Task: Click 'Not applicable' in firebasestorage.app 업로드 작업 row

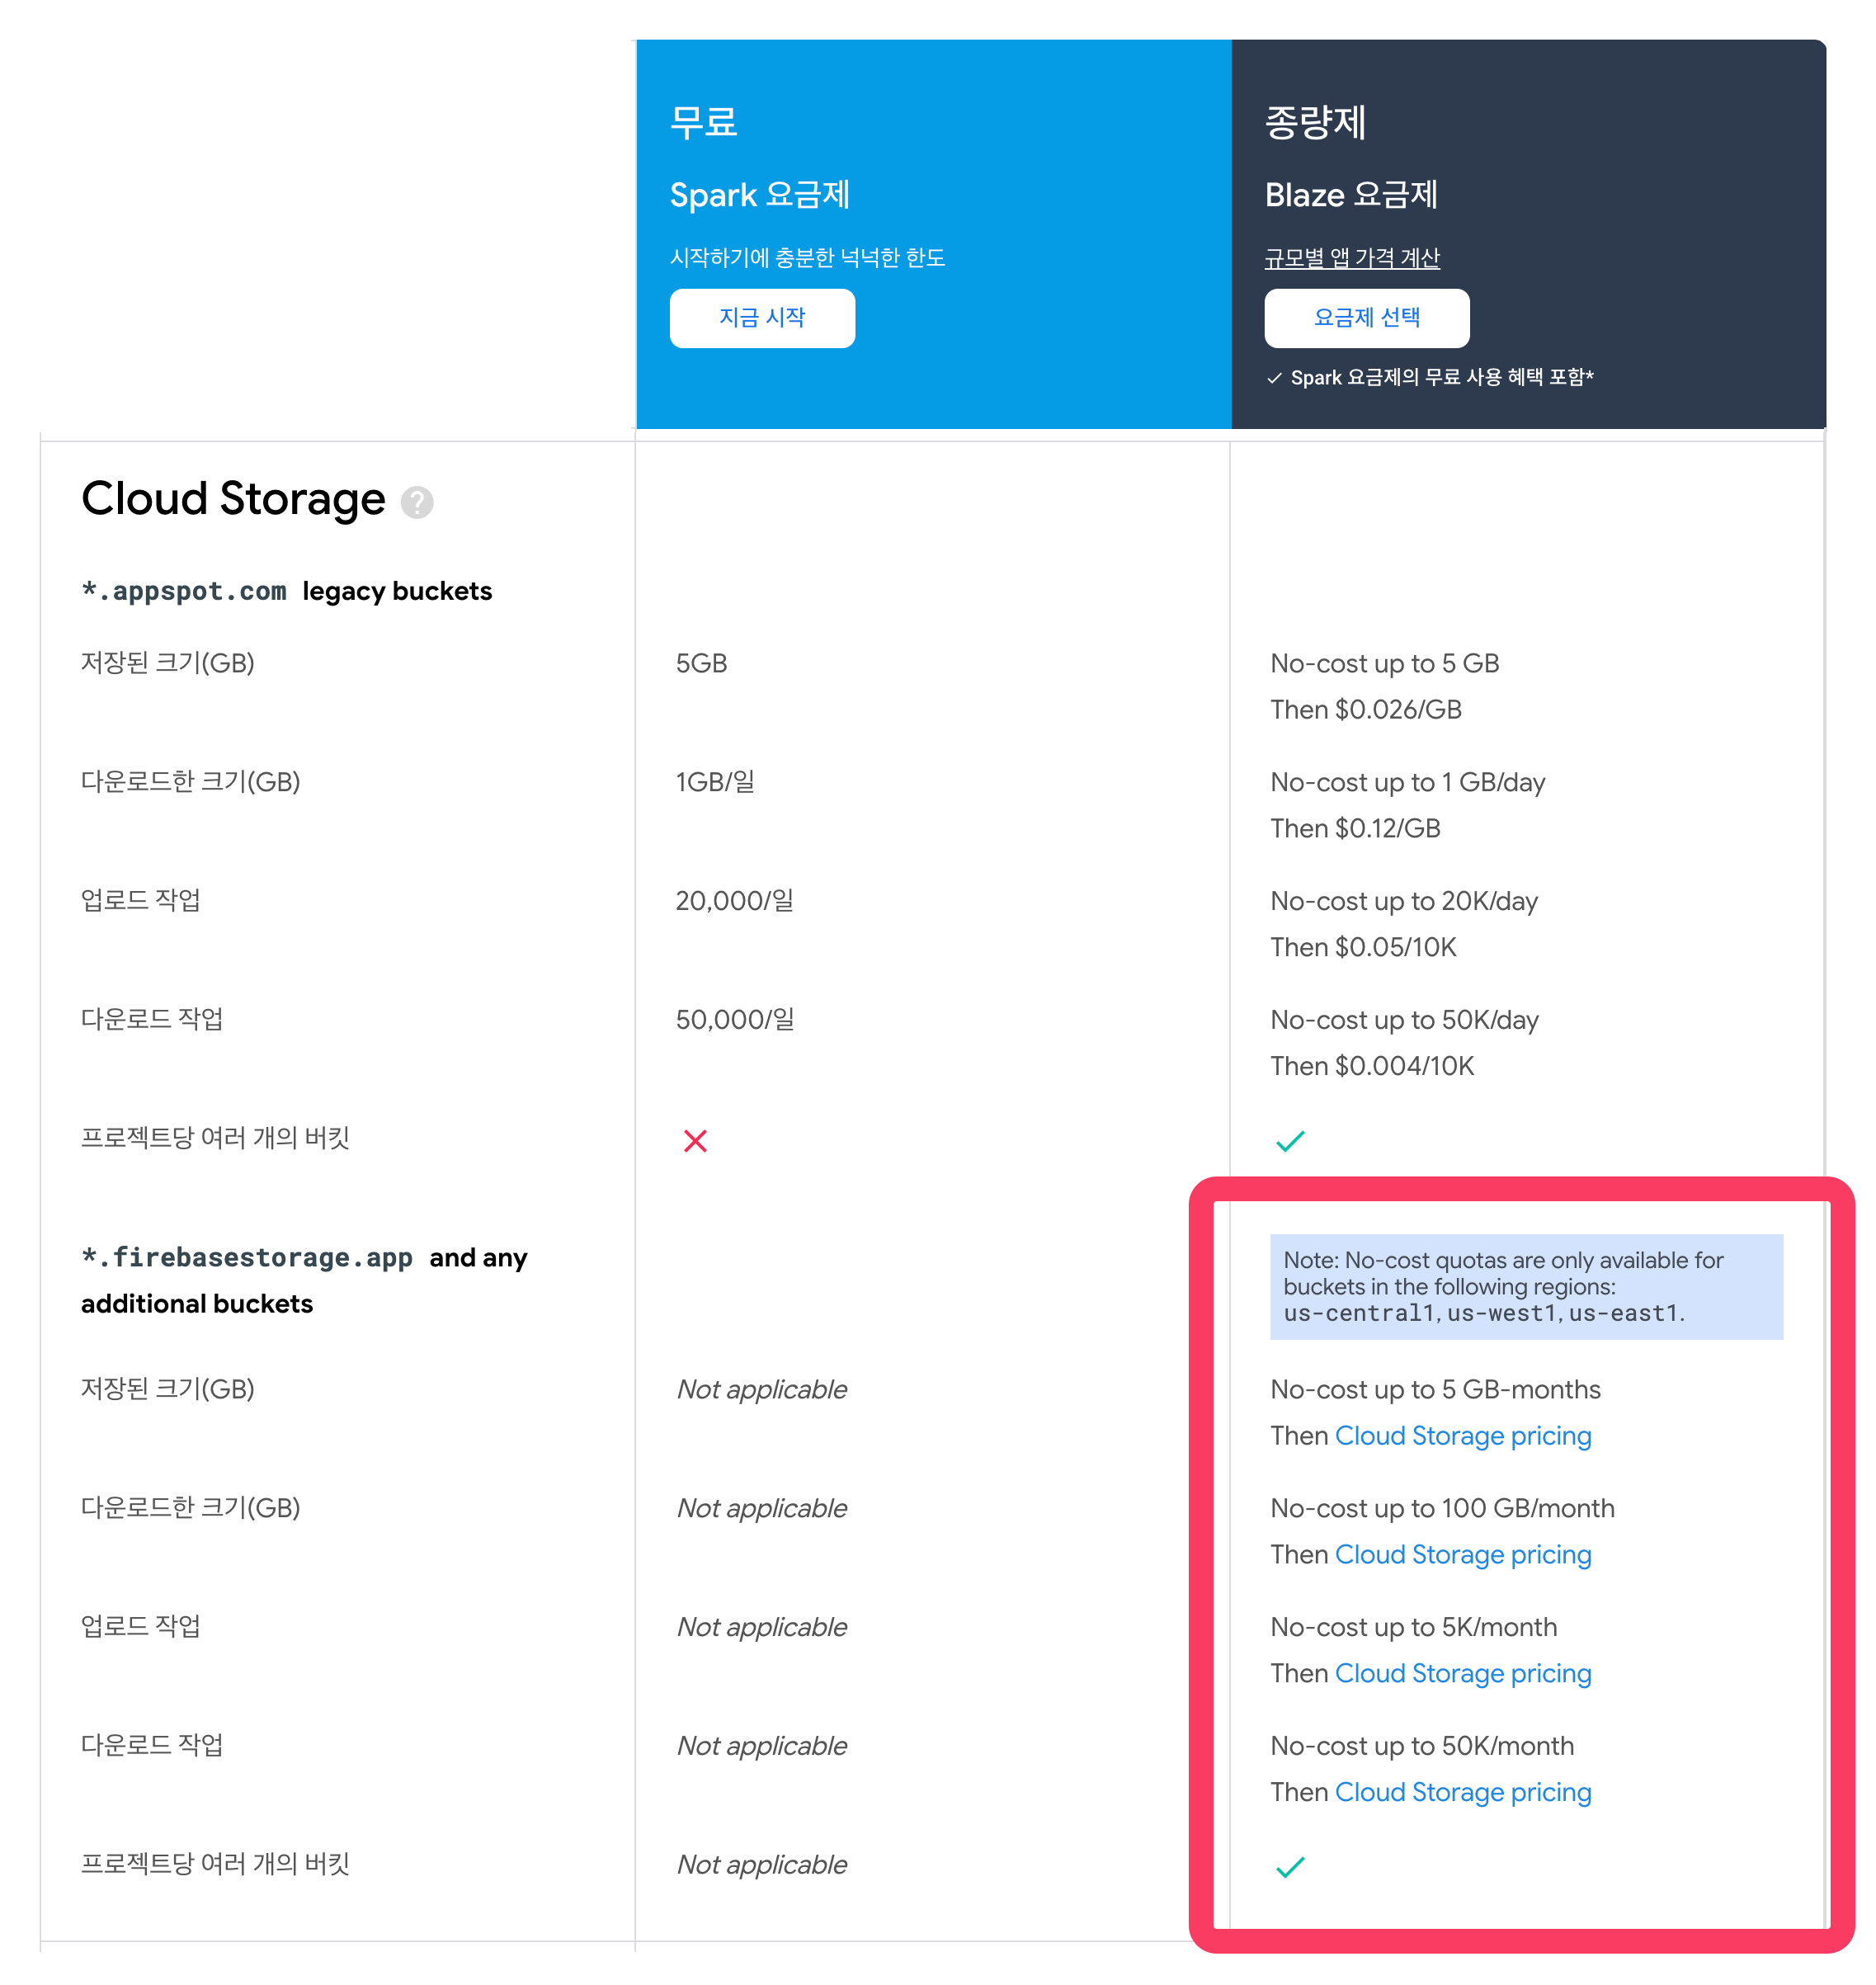Action: tap(762, 1628)
